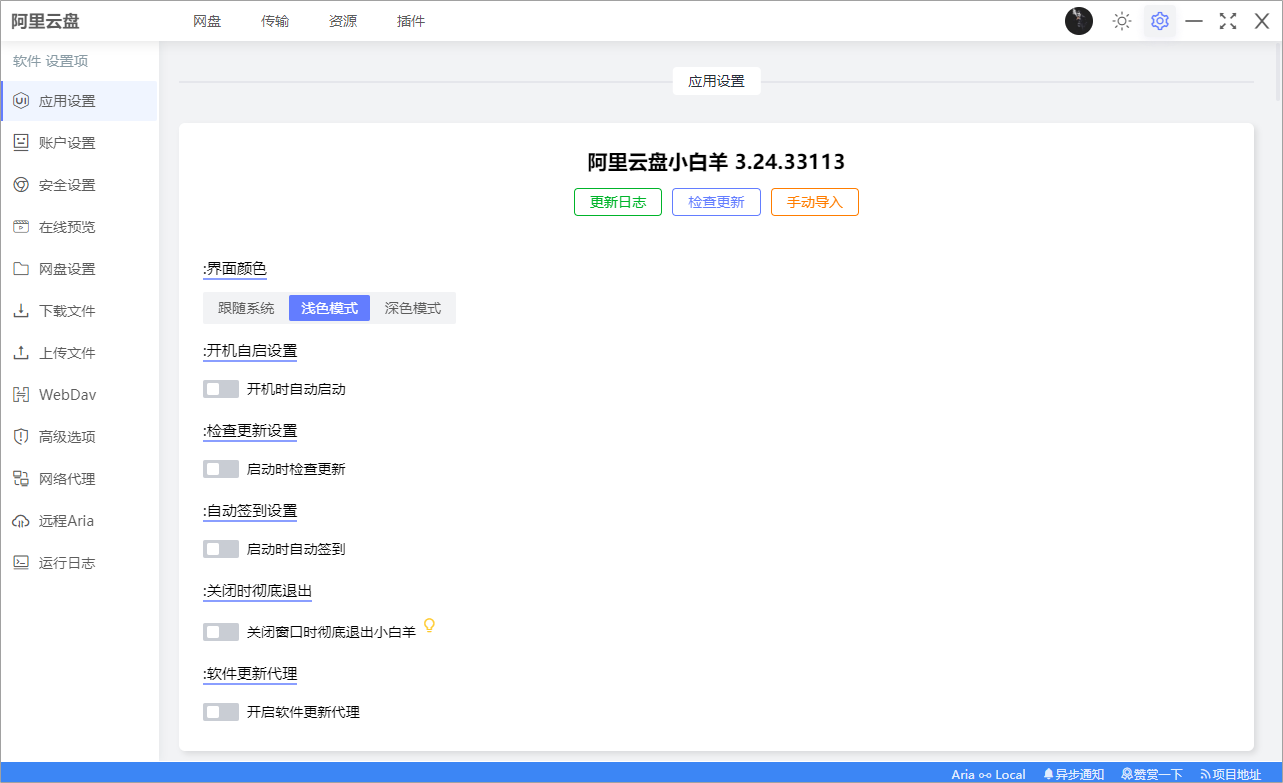The width and height of the screenshot is (1283, 783).
Task: Click the 安全设置 sidebar icon
Action: coord(21,185)
